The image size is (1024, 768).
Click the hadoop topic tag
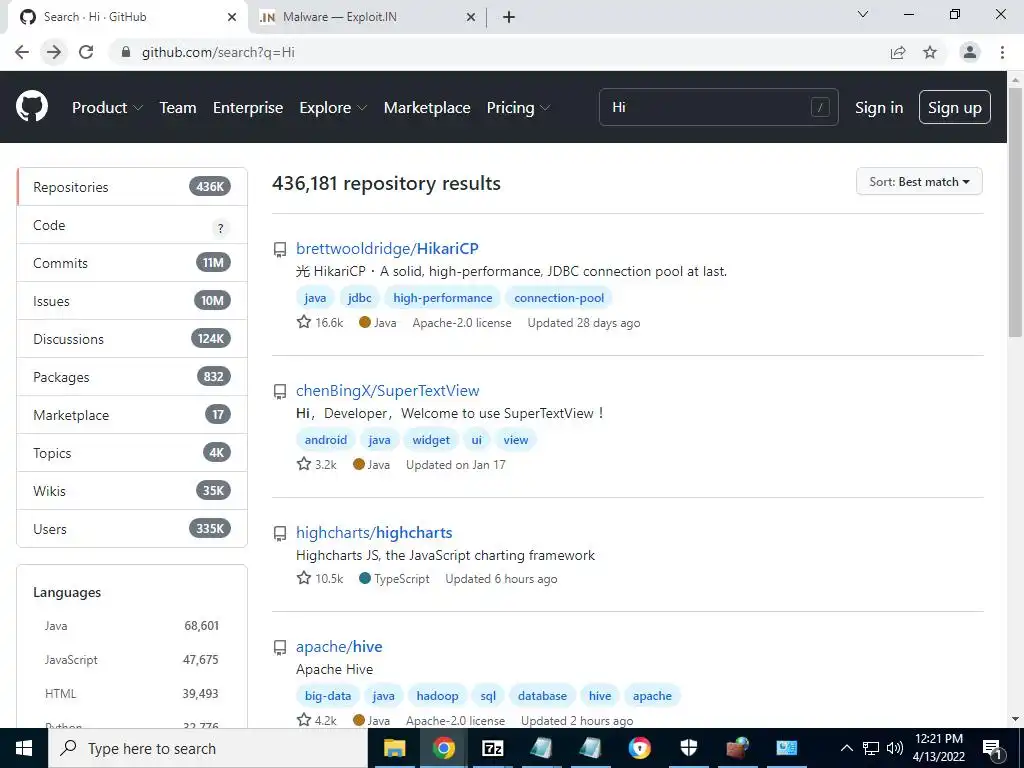438,696
